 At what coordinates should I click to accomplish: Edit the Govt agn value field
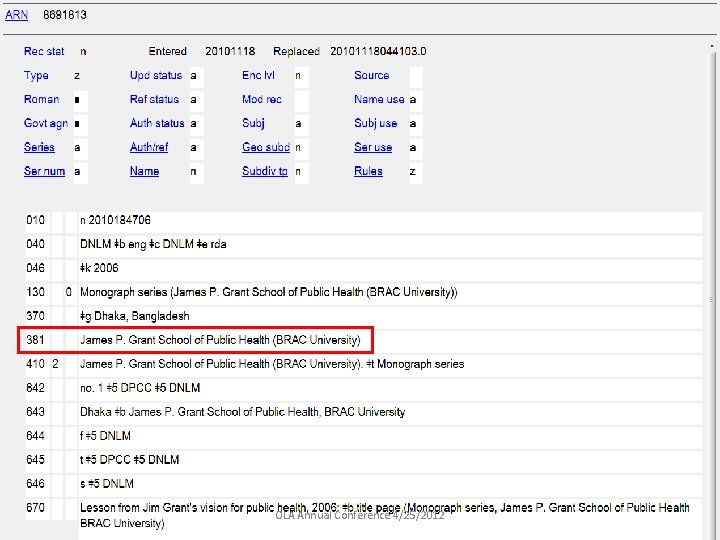coord(80,124)
